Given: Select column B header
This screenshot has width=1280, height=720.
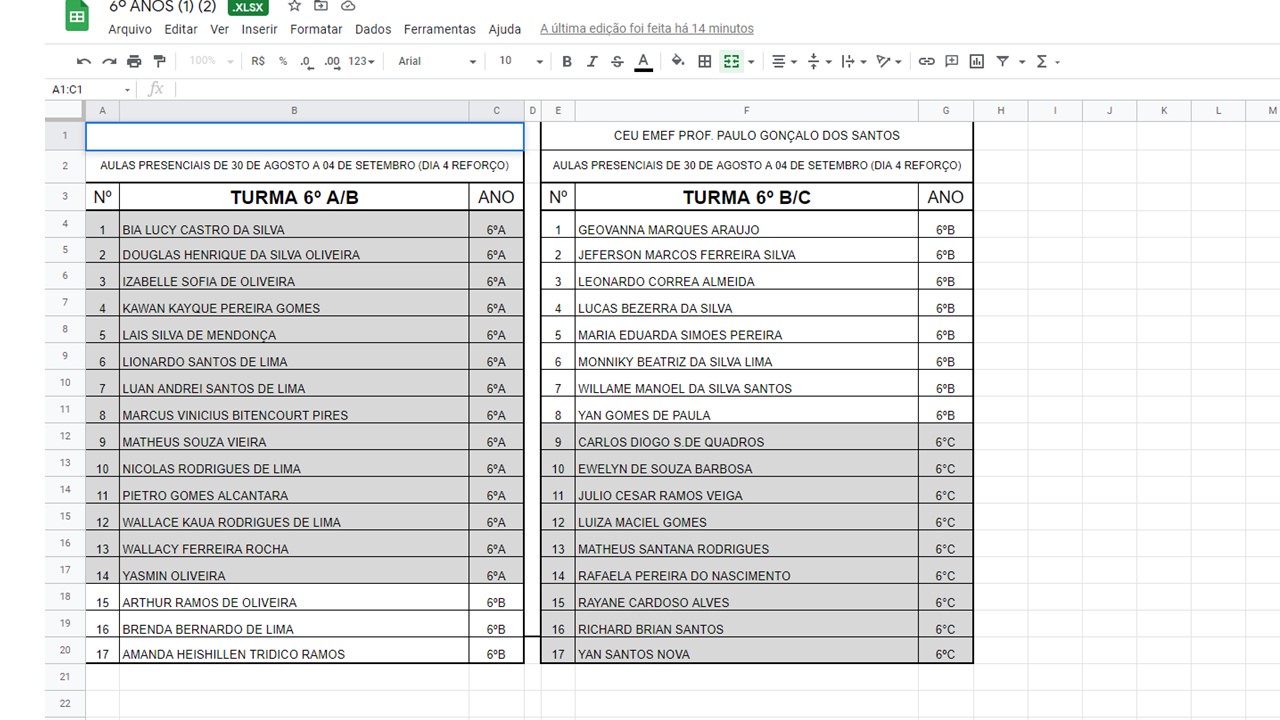Looking at the screenshot, I should pos(294,111).
